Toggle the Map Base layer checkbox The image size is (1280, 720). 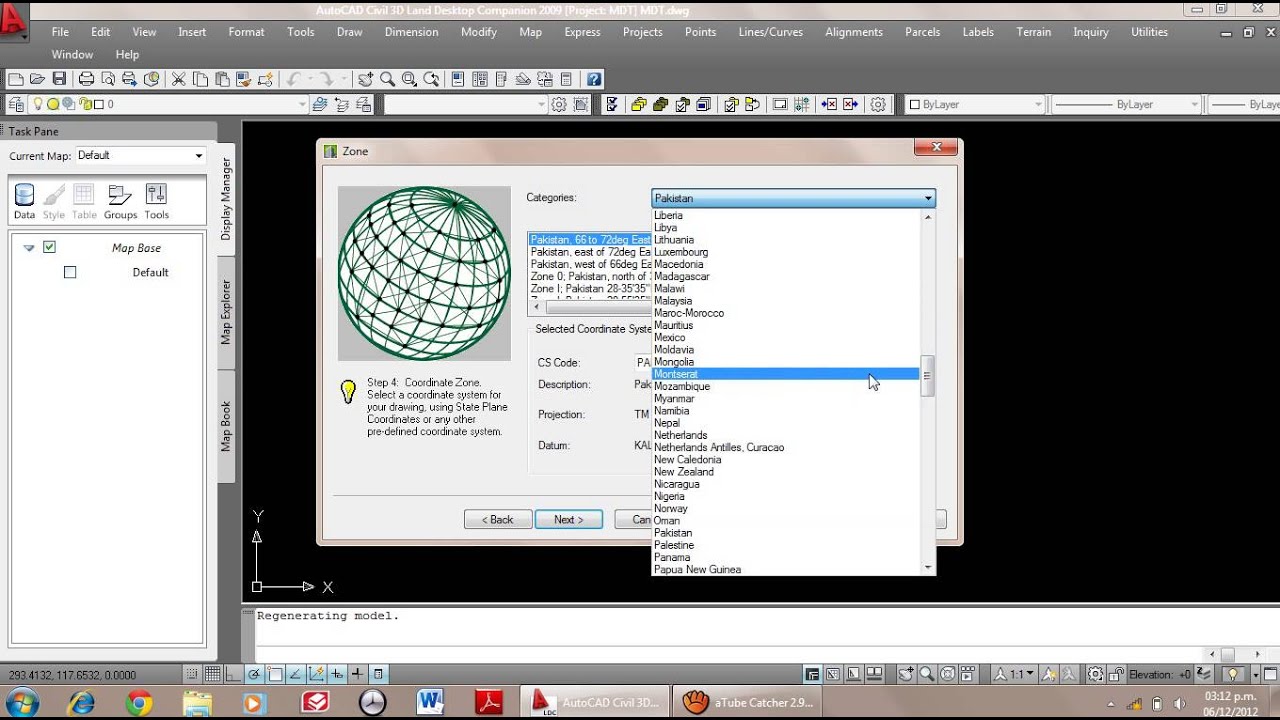click(49, 247)
